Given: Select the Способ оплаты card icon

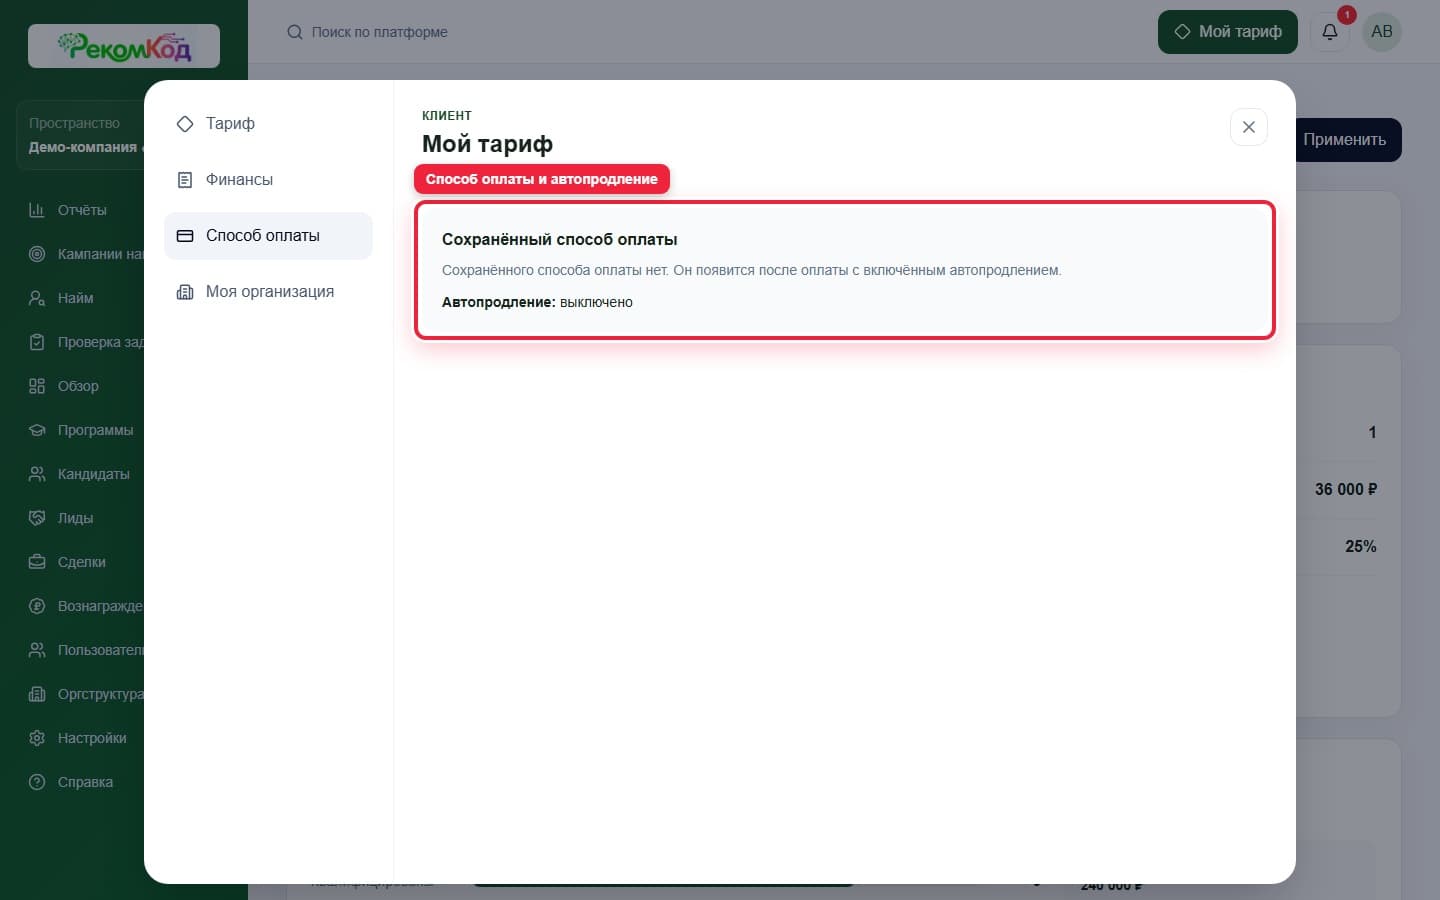Looking at the screenshot, I should tap(185, 236).
